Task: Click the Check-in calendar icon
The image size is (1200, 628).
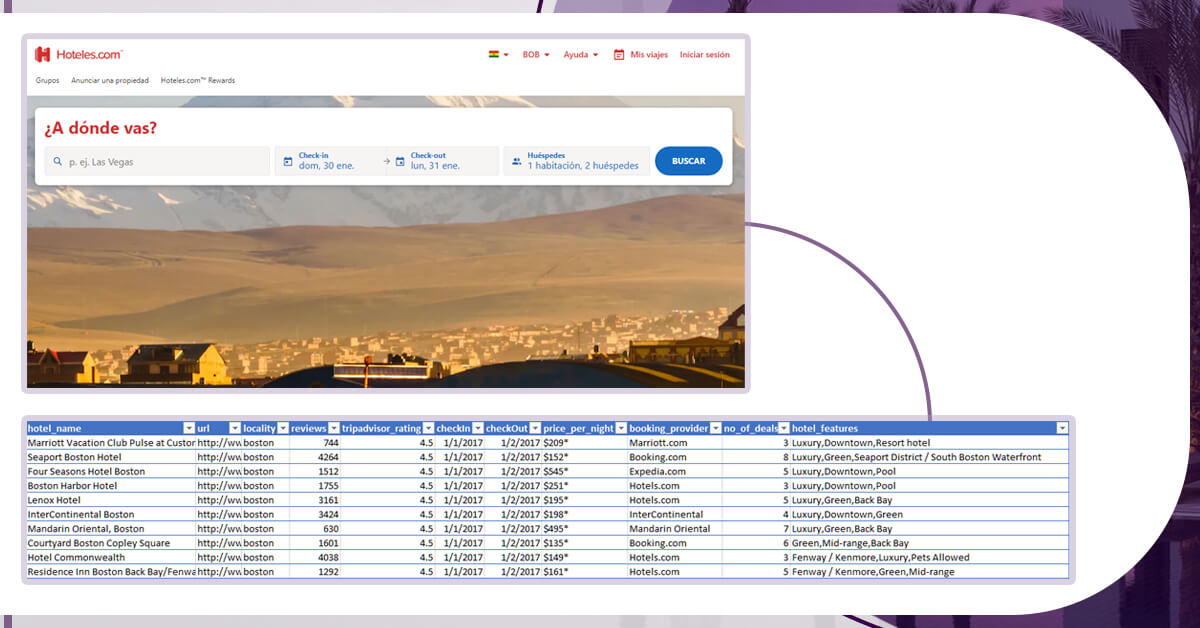Action: click(288, 161)
